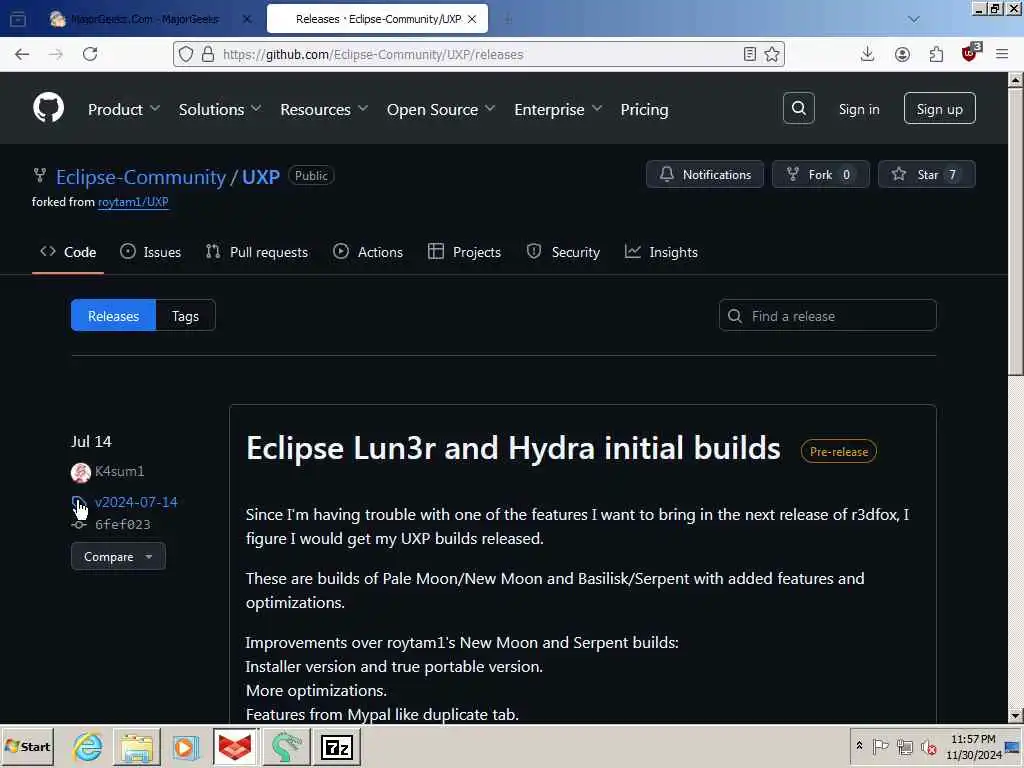
Task: Click the Sign in link
Action: 859,109
